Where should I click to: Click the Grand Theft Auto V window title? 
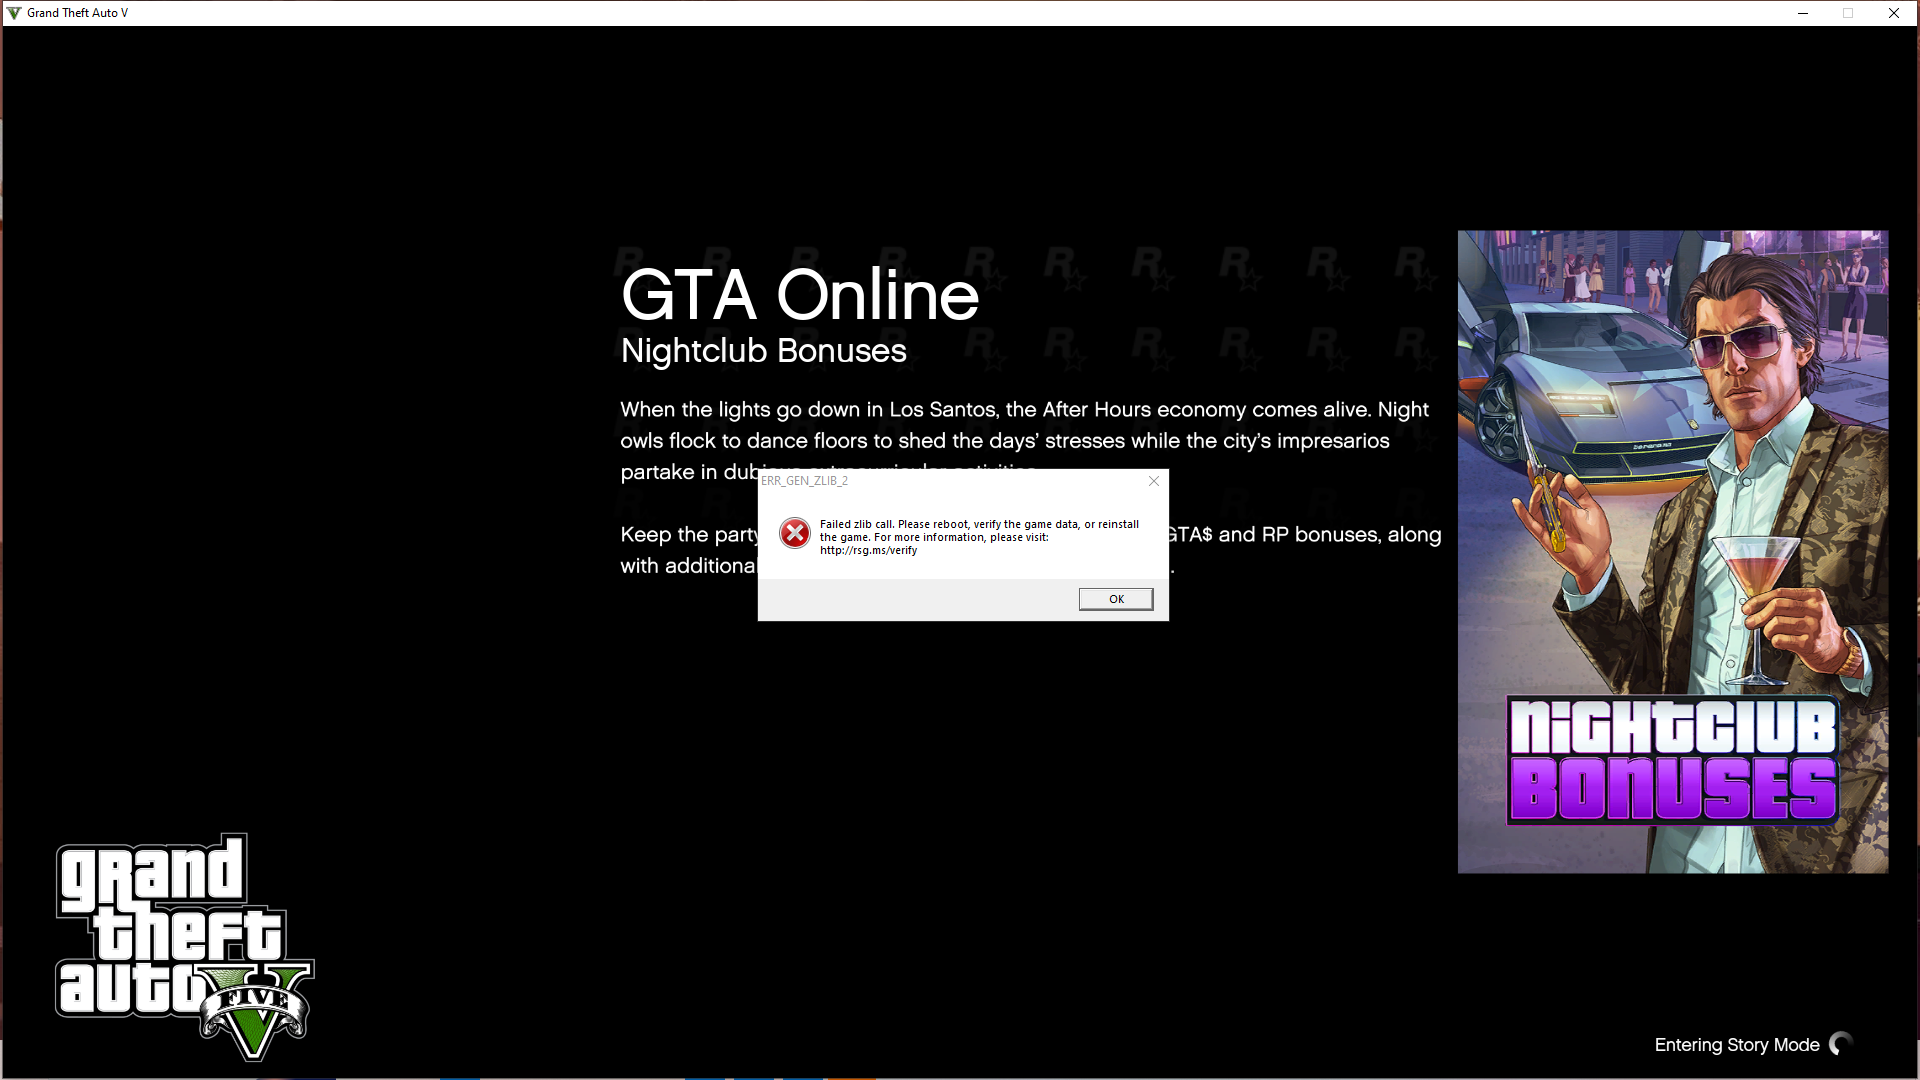77,13
